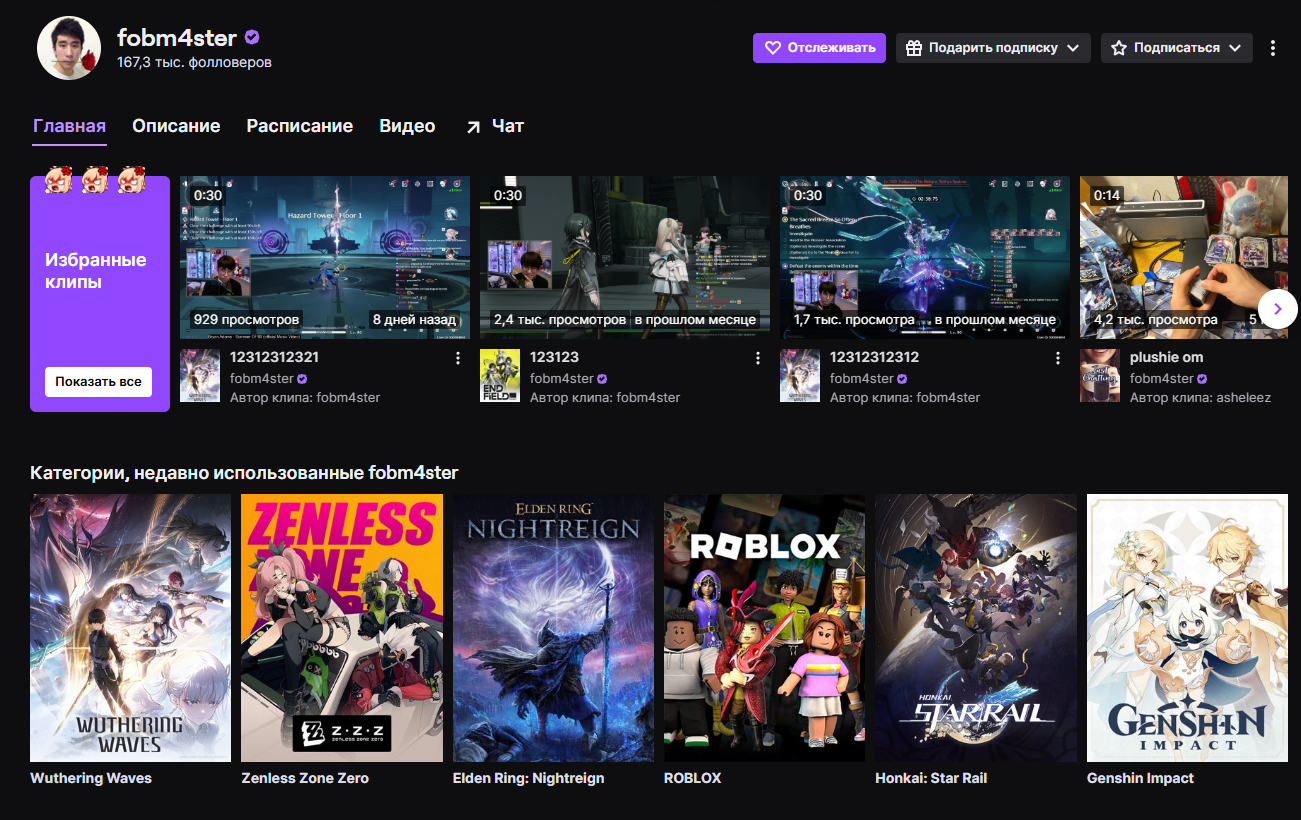Click the verified badge beside channel name
The height and width of the screenshot is (820, 1301).
coord(252,38)
